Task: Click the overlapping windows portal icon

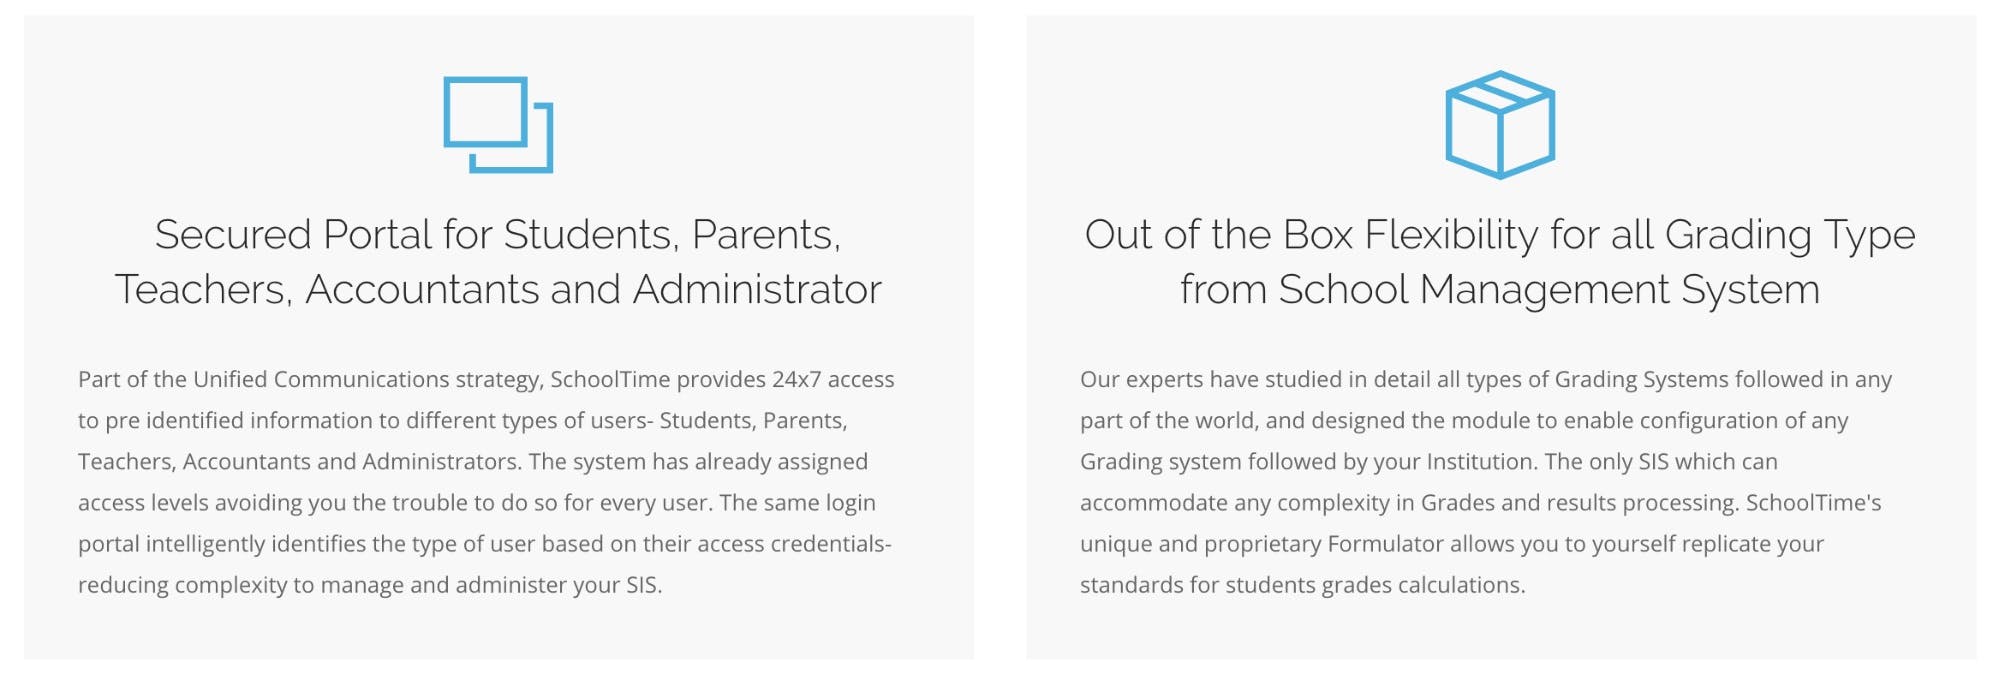Action: [x=498, y=125]
